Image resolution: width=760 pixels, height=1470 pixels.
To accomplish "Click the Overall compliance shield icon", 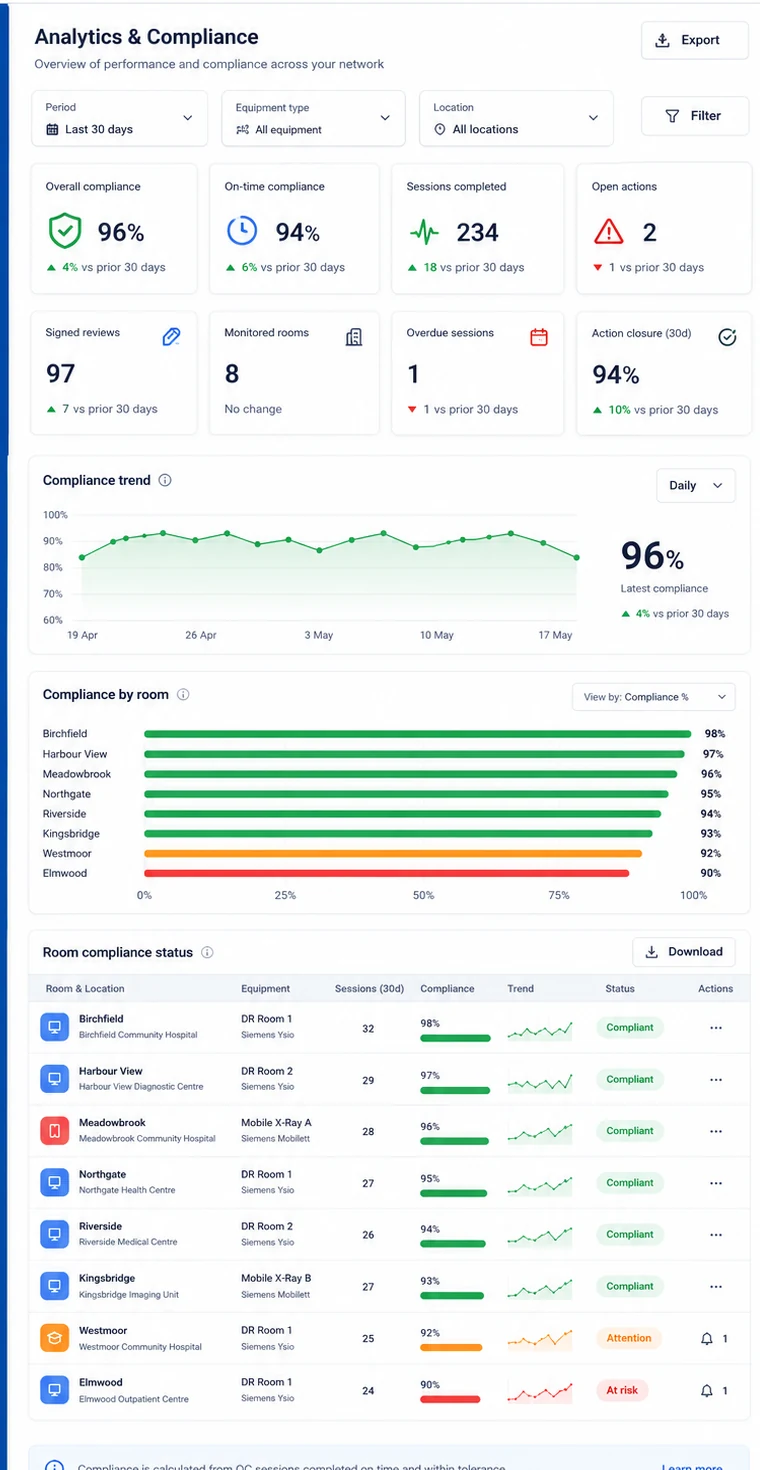I will point(65,232).
